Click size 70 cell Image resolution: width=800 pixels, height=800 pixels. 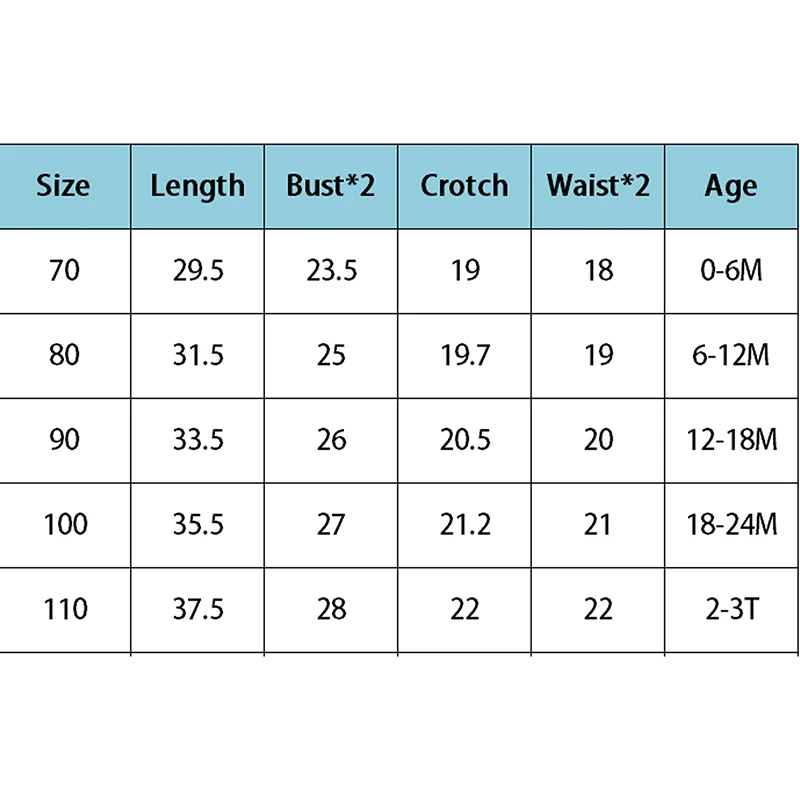click(x=64, y=270)
